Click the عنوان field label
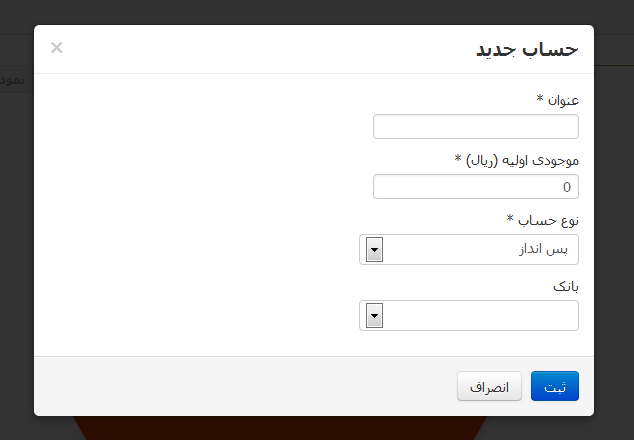 point(558,100)
